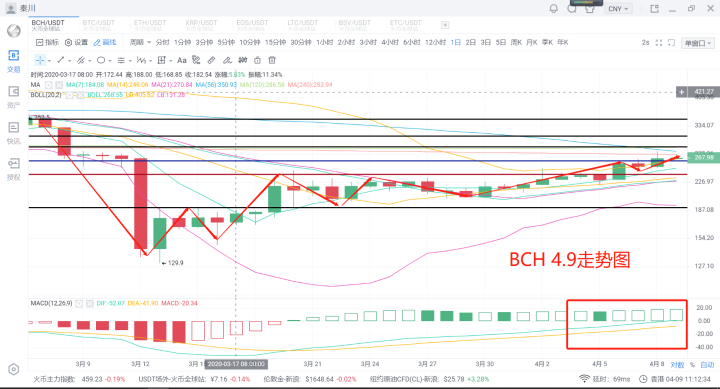Open BOLL indicator settings gear

tap(69, 95)
